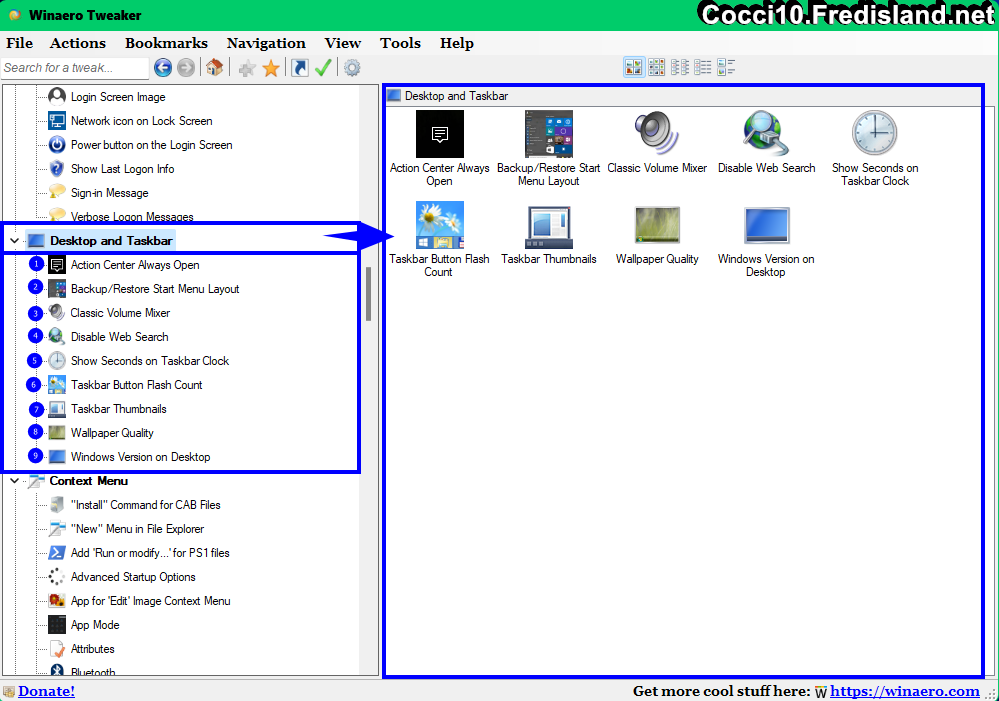Go to the Home page icon
The height and width of the screenshot is (701, 999).
[x=215, y=67]
